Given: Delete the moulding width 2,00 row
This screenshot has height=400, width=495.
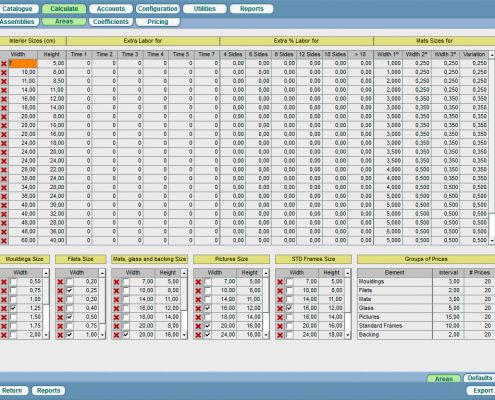Looking at the screenshot, I should pyautogui.click(x=4, y=335).
